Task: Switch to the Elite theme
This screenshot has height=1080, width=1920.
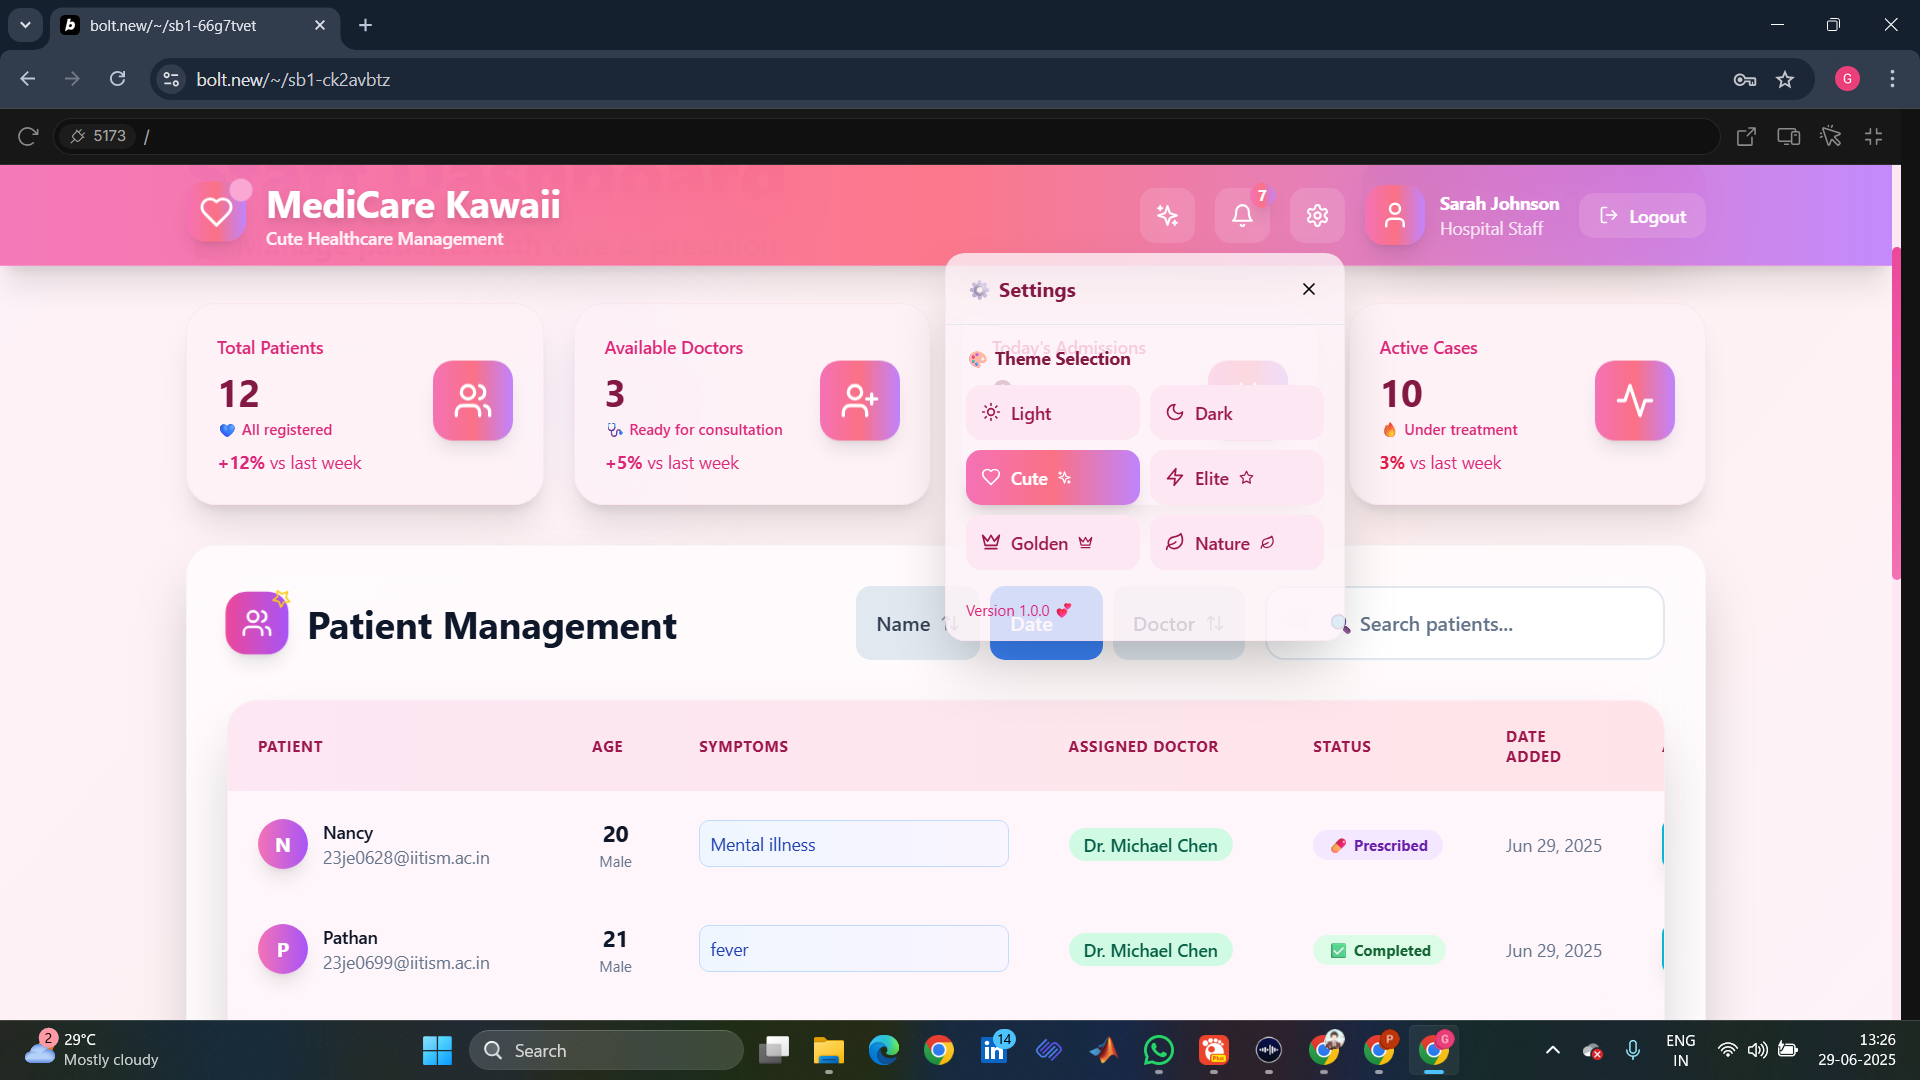Action: click(1236, 478)
